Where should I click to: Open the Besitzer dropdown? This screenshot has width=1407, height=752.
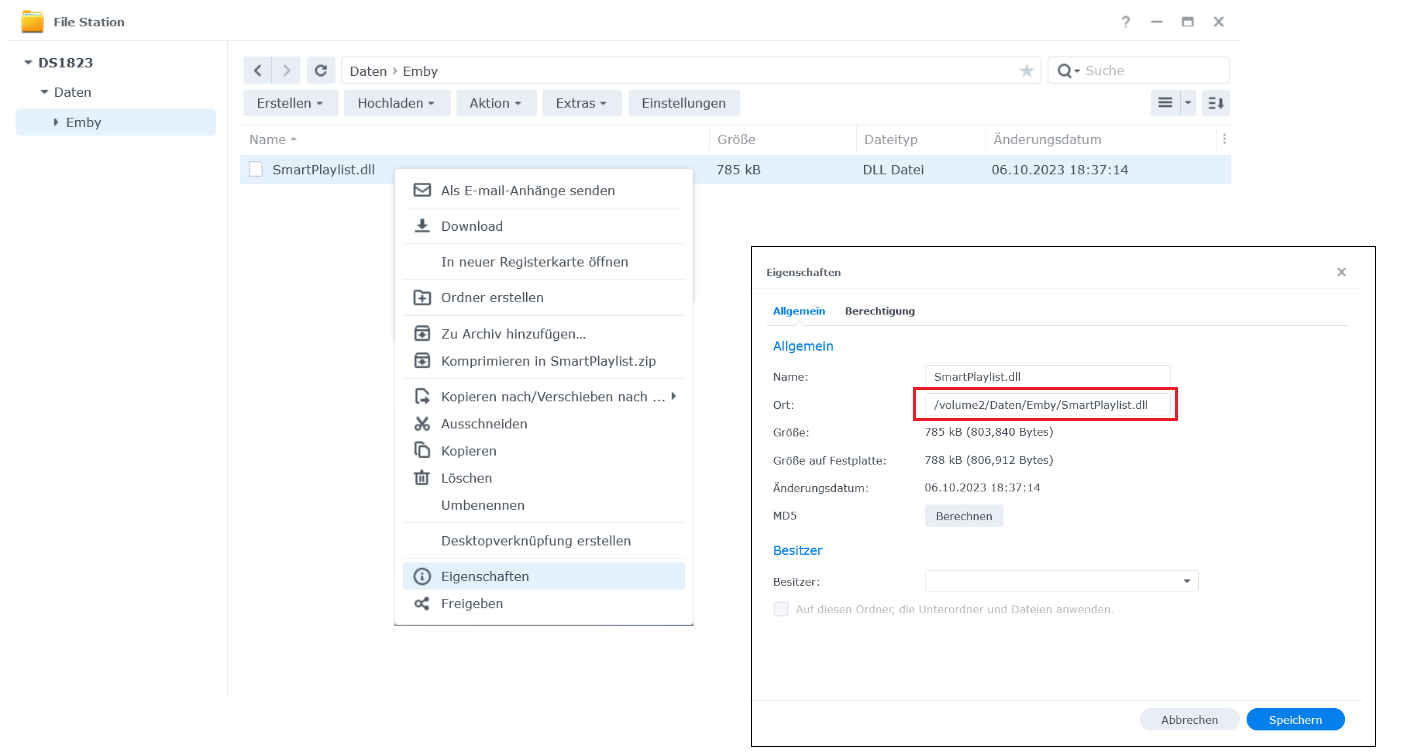coord(1186,581)
